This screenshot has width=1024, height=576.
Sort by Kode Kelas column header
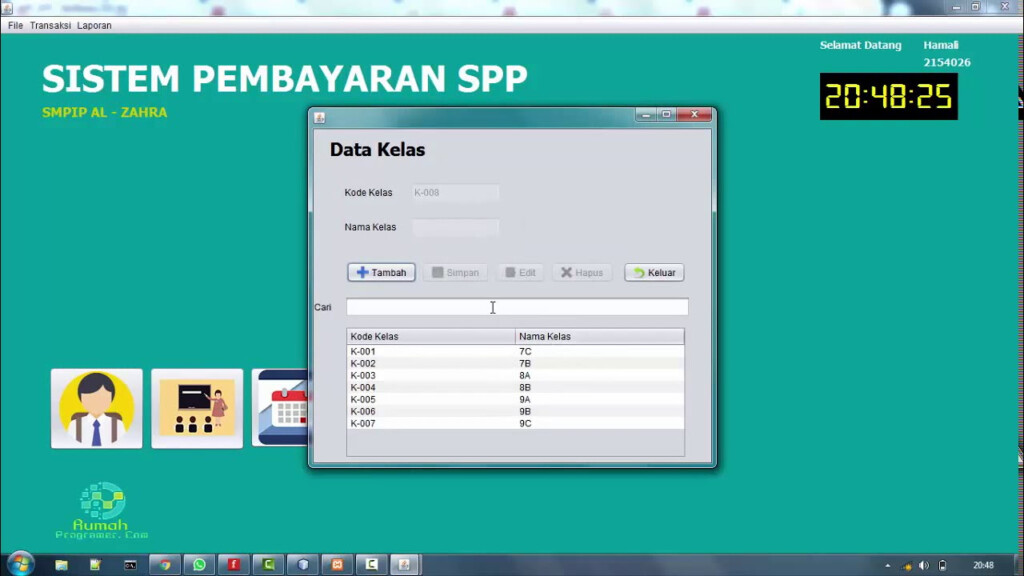(430, 336)
